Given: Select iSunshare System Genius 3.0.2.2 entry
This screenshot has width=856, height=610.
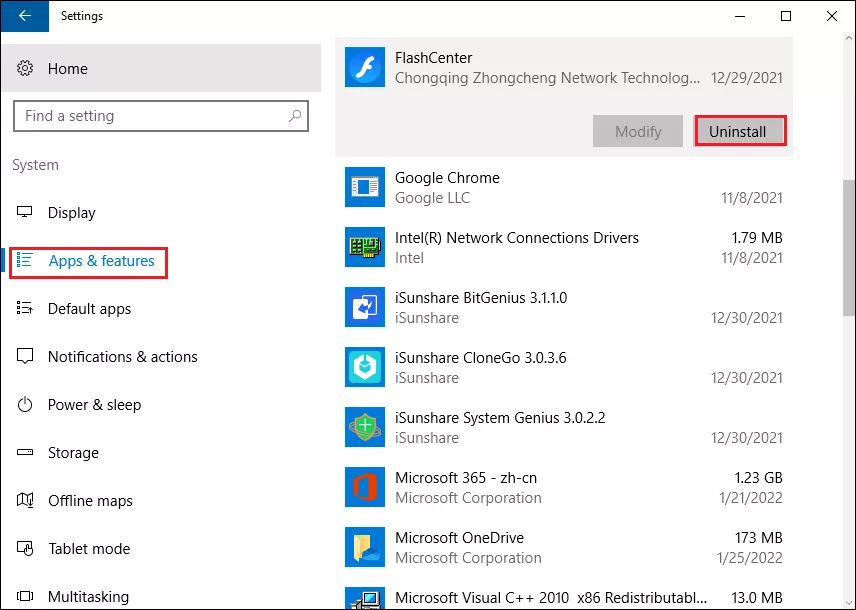Looking at the screenshot, I should pos(564,427).
